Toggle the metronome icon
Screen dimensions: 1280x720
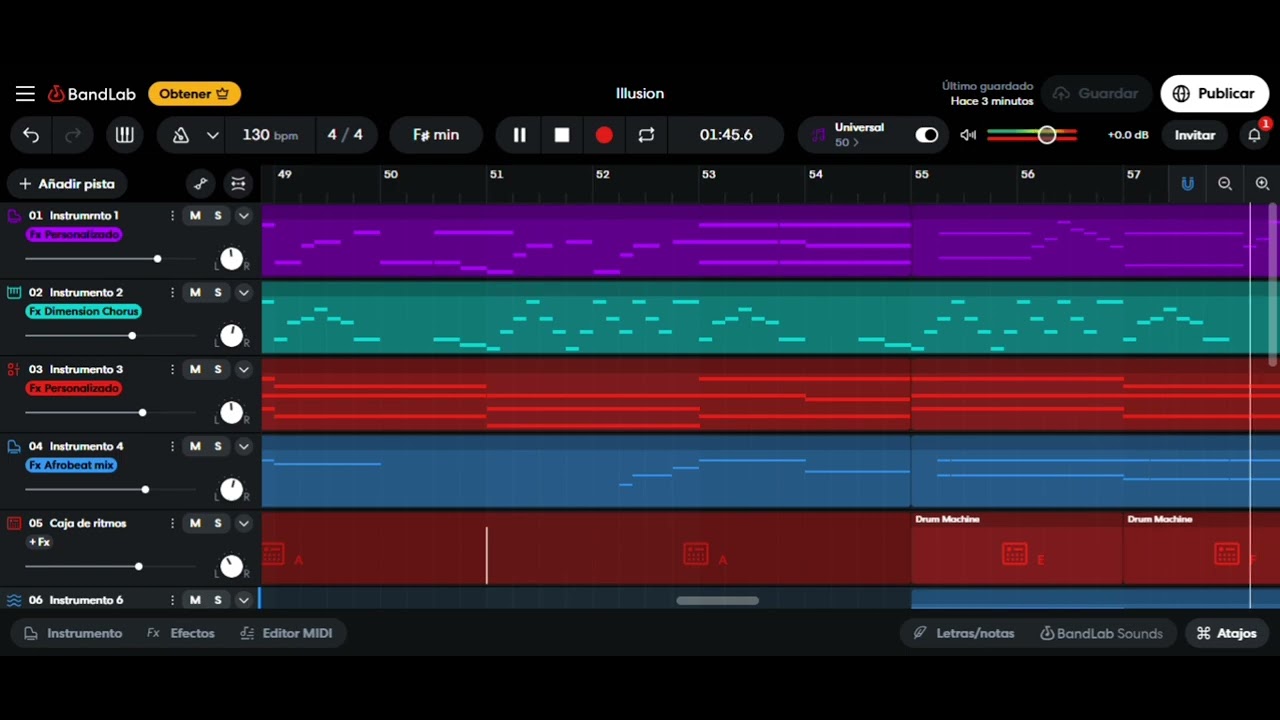tap(181, 135)
